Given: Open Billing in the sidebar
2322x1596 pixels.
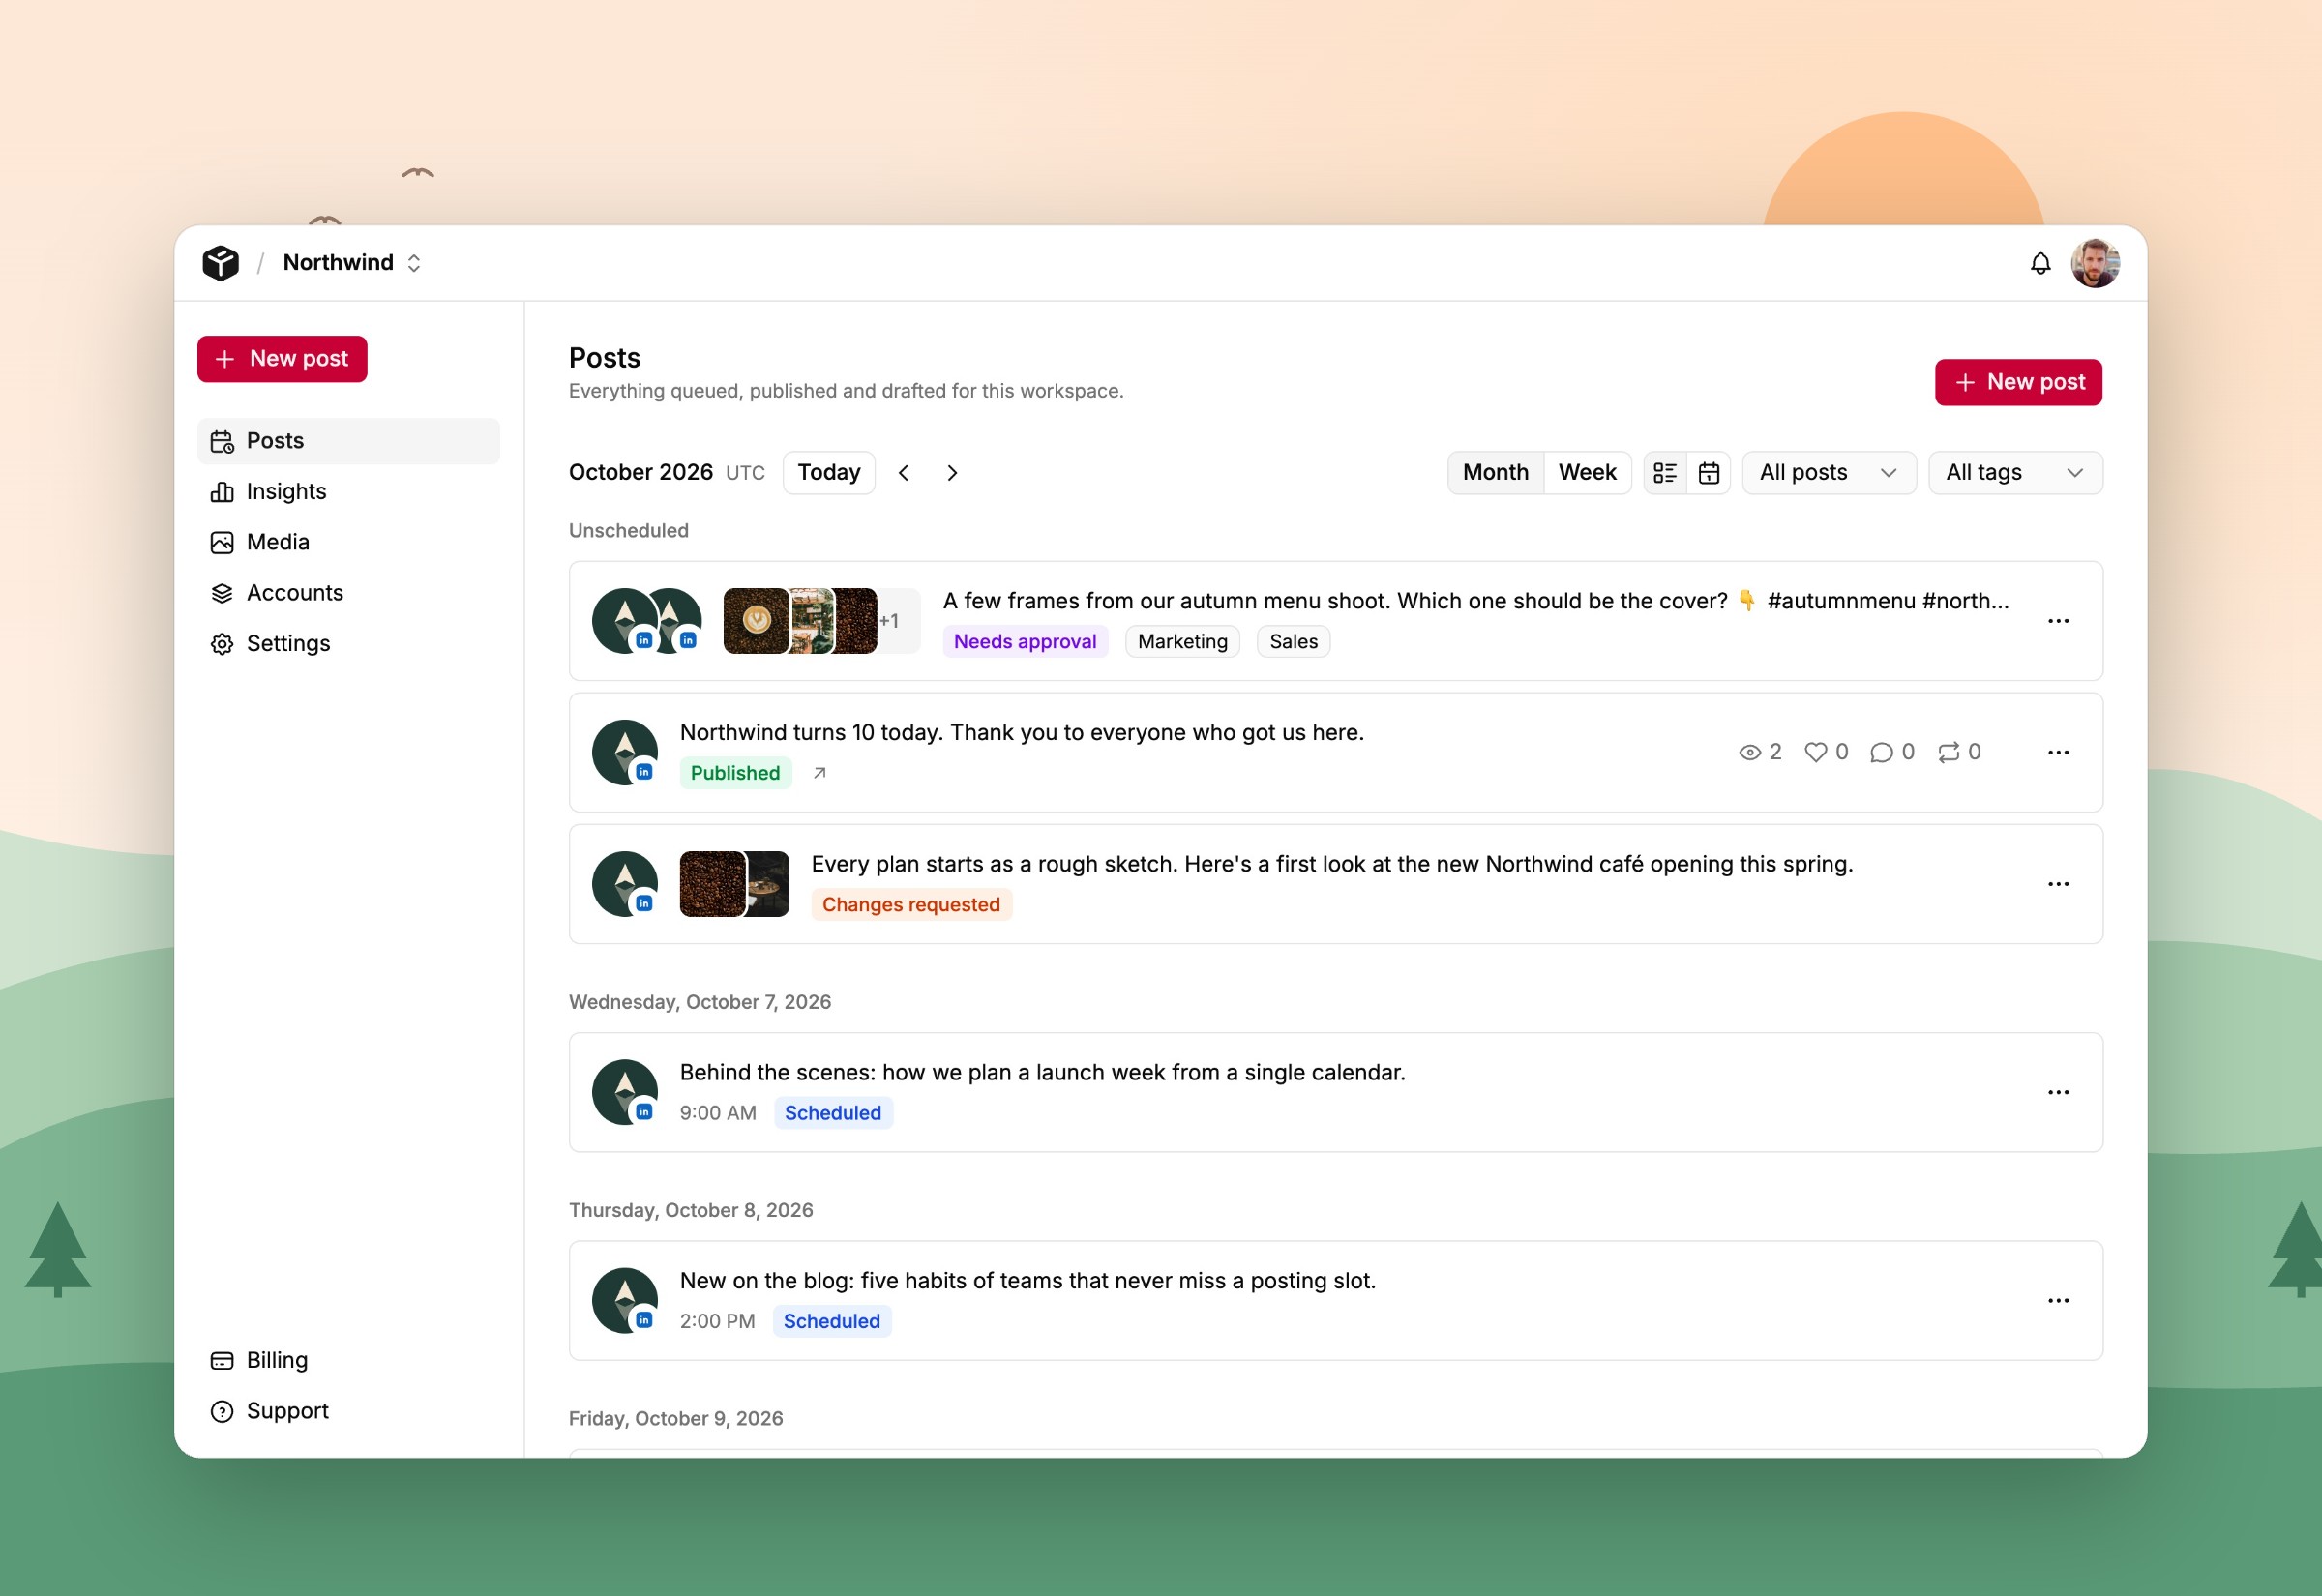Looking at the screenshot, I should click(x=348, y=1360).
